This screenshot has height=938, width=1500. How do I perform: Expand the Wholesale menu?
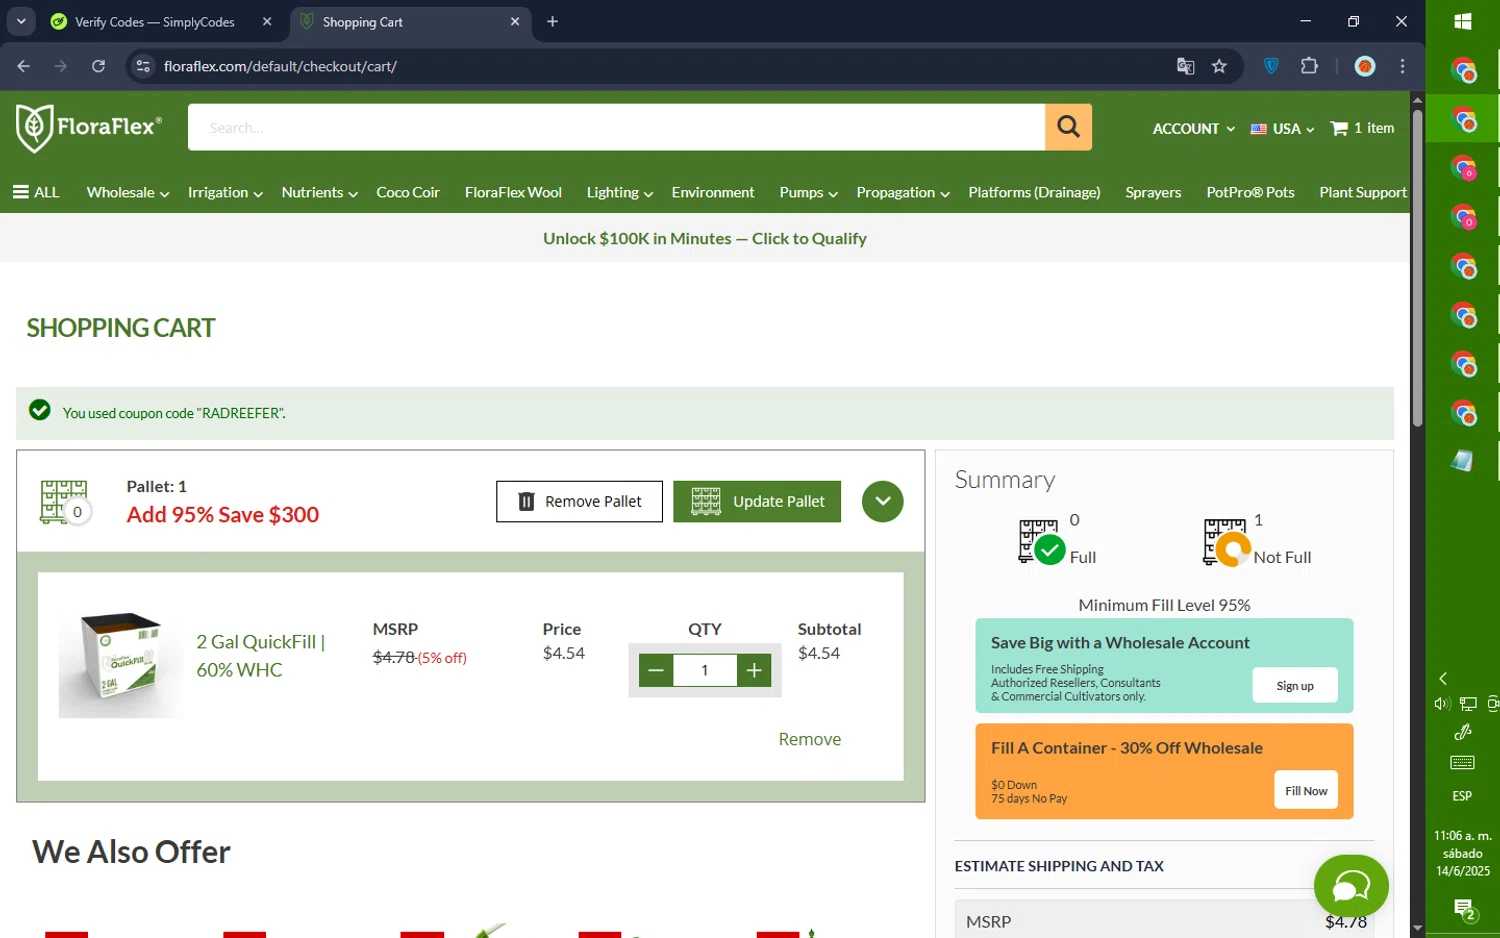point(128,192)
